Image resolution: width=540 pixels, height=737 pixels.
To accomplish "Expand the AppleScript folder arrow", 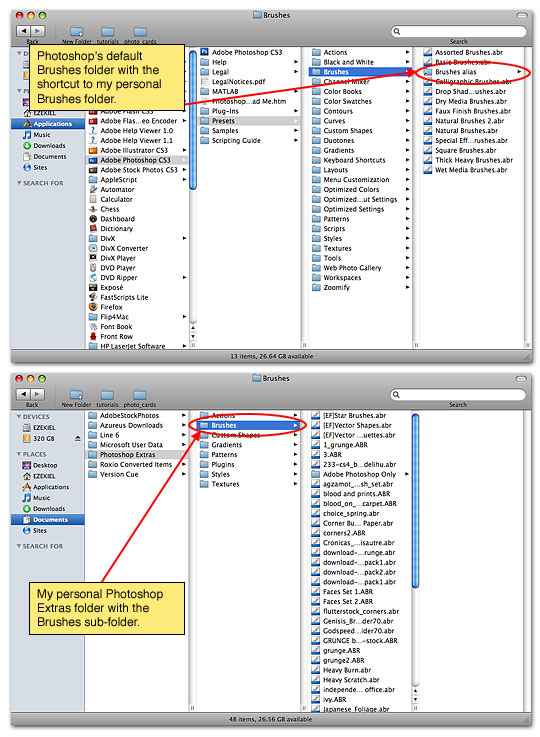I will (x=184, y=180).
